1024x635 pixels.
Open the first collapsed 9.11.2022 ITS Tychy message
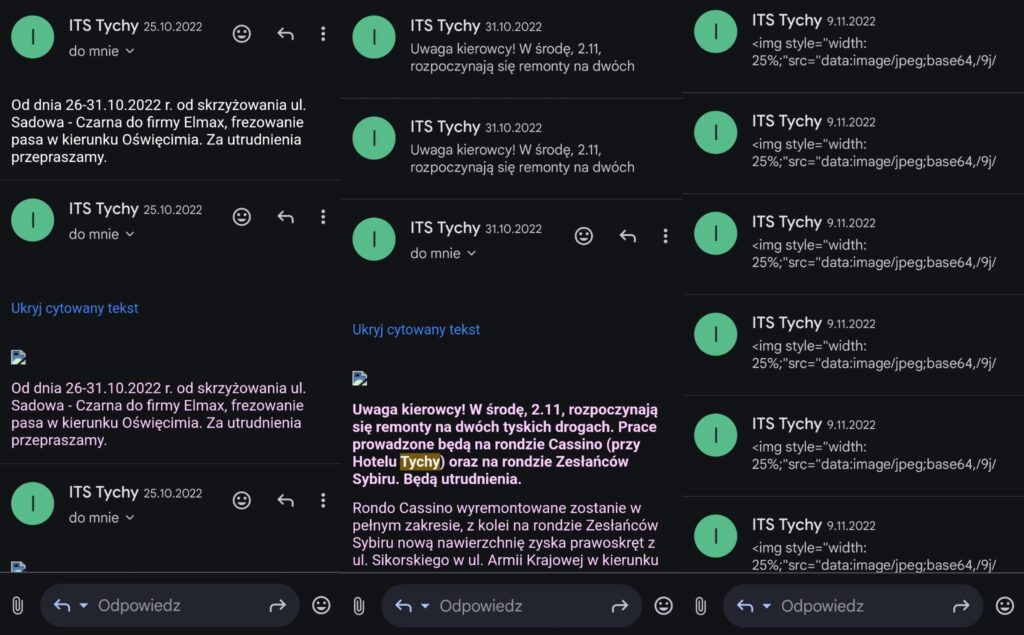853,43
